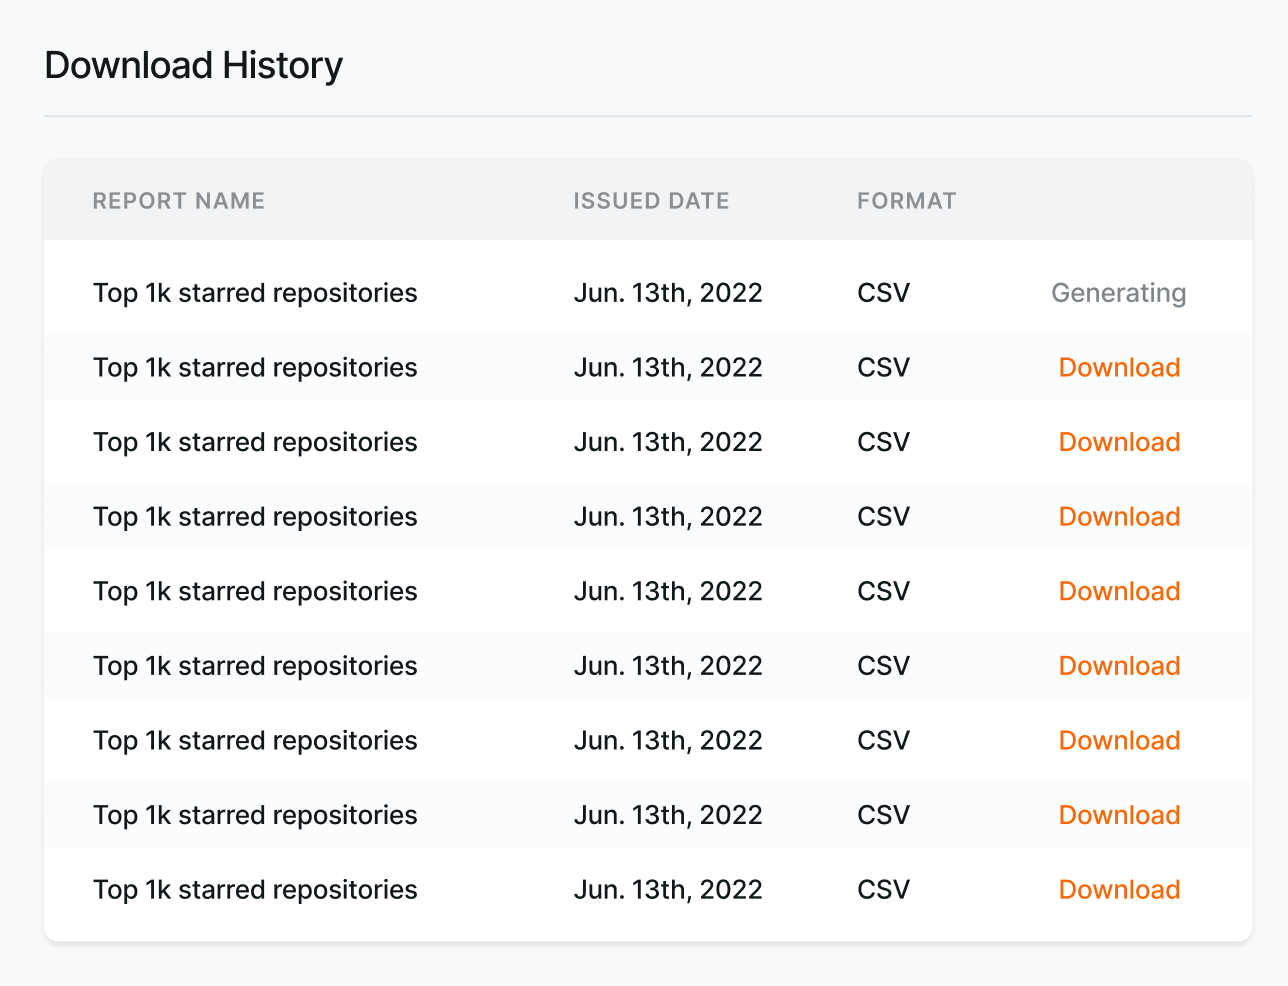Select the CSV format label in row one

883,293
